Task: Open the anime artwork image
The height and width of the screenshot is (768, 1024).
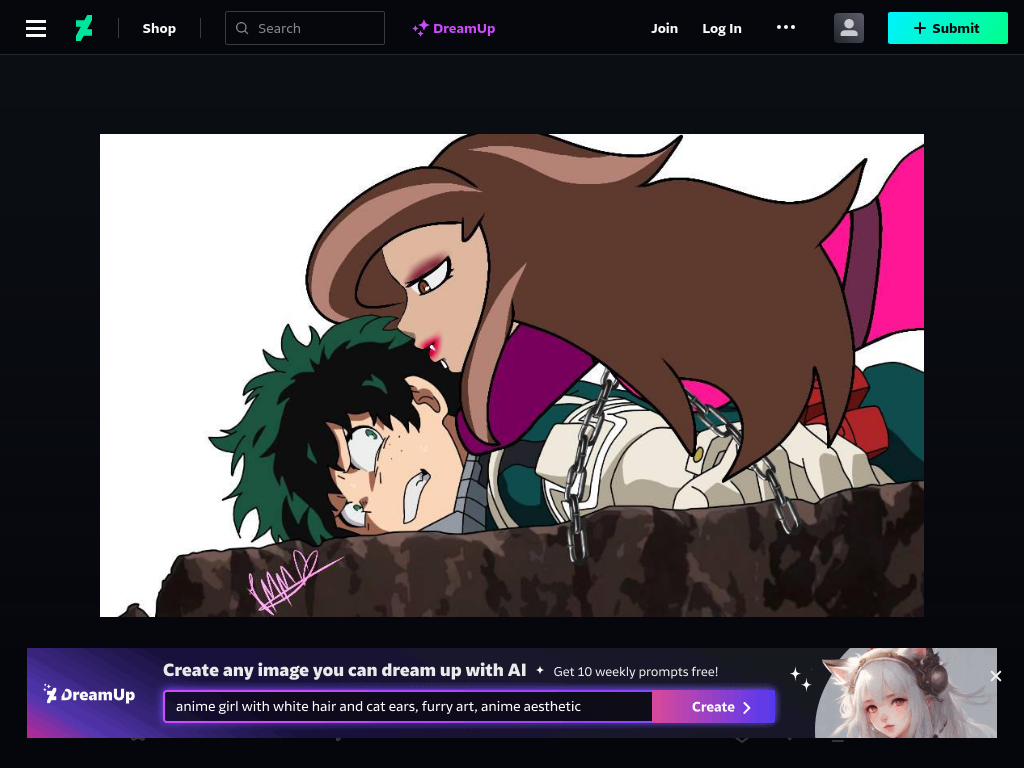Action: pyautogui.click(x=512, y=376)
